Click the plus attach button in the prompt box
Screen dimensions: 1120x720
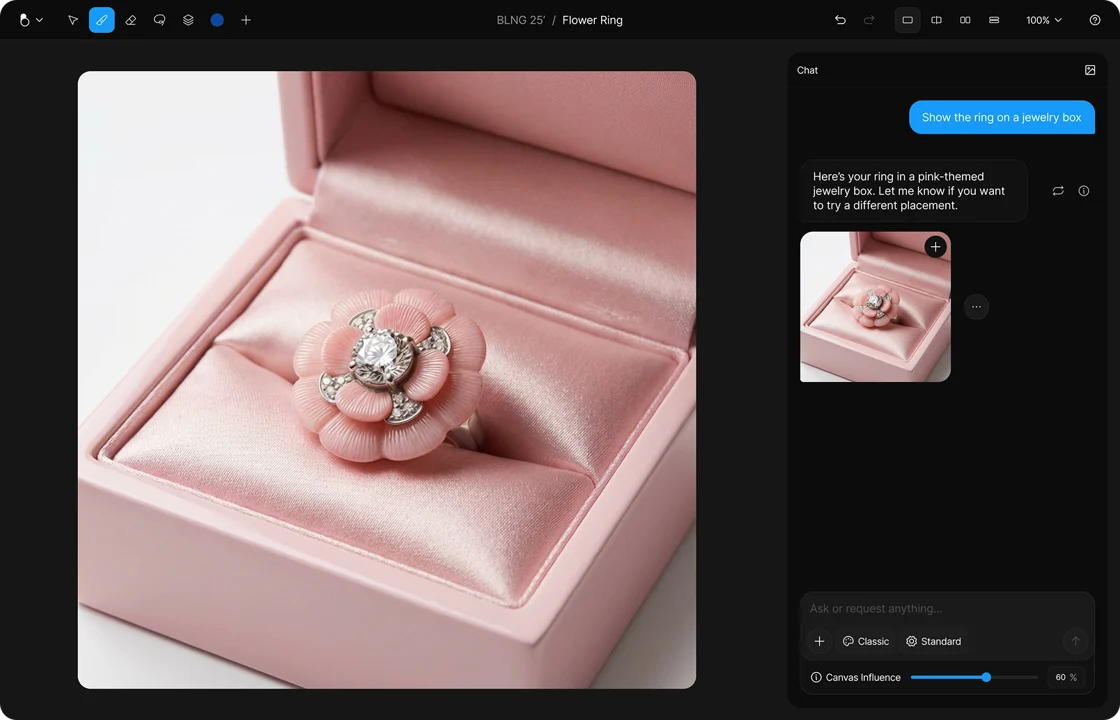pos(819,641)
